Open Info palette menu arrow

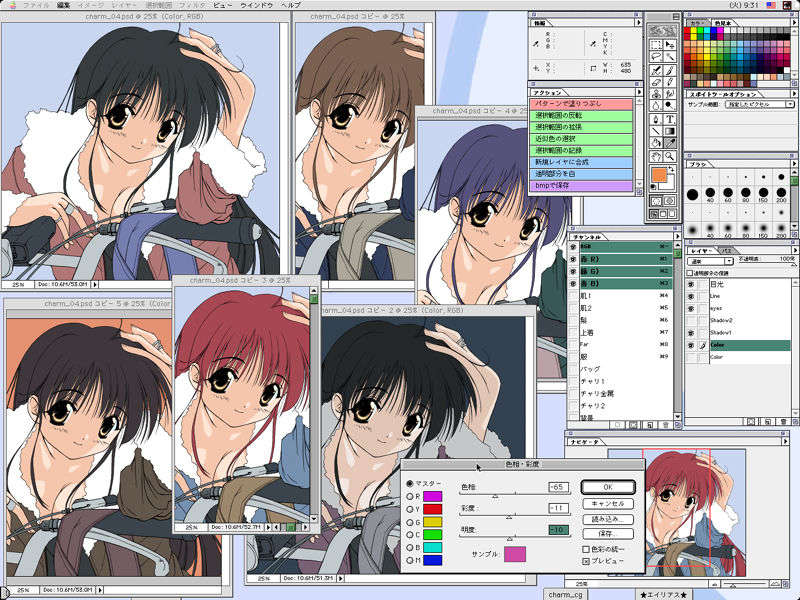point(638,22)
